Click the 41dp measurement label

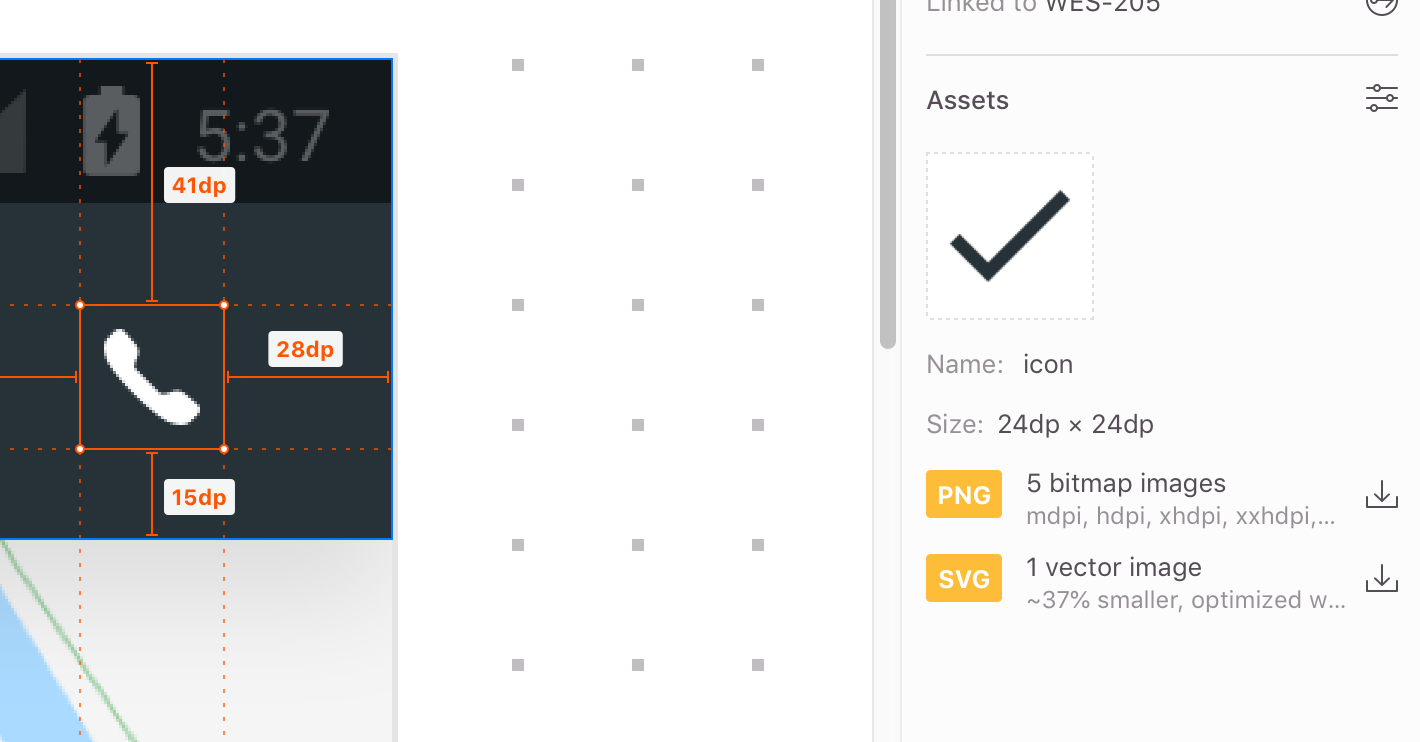click(x=198, y=184)
